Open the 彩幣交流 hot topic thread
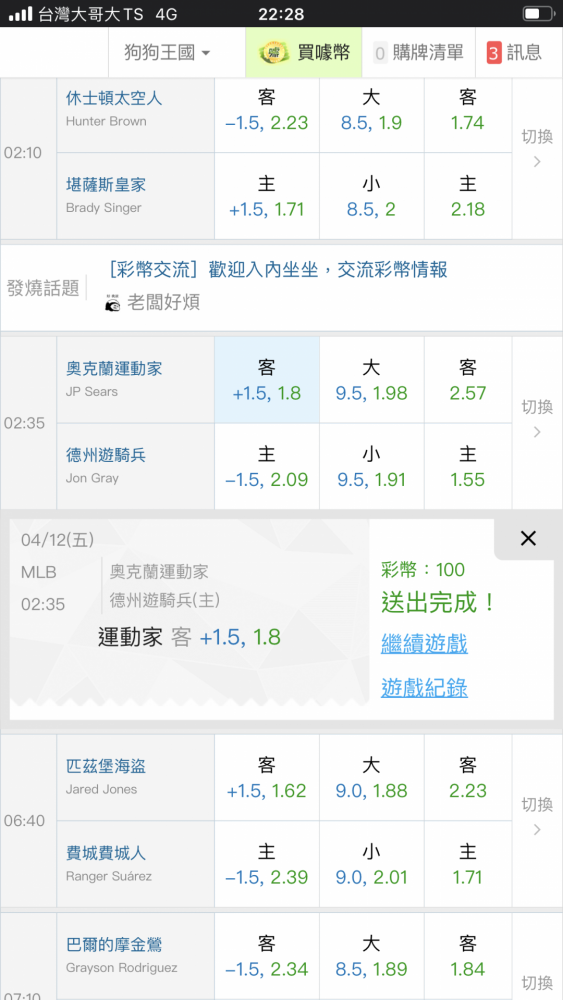 tap(278, 270)
